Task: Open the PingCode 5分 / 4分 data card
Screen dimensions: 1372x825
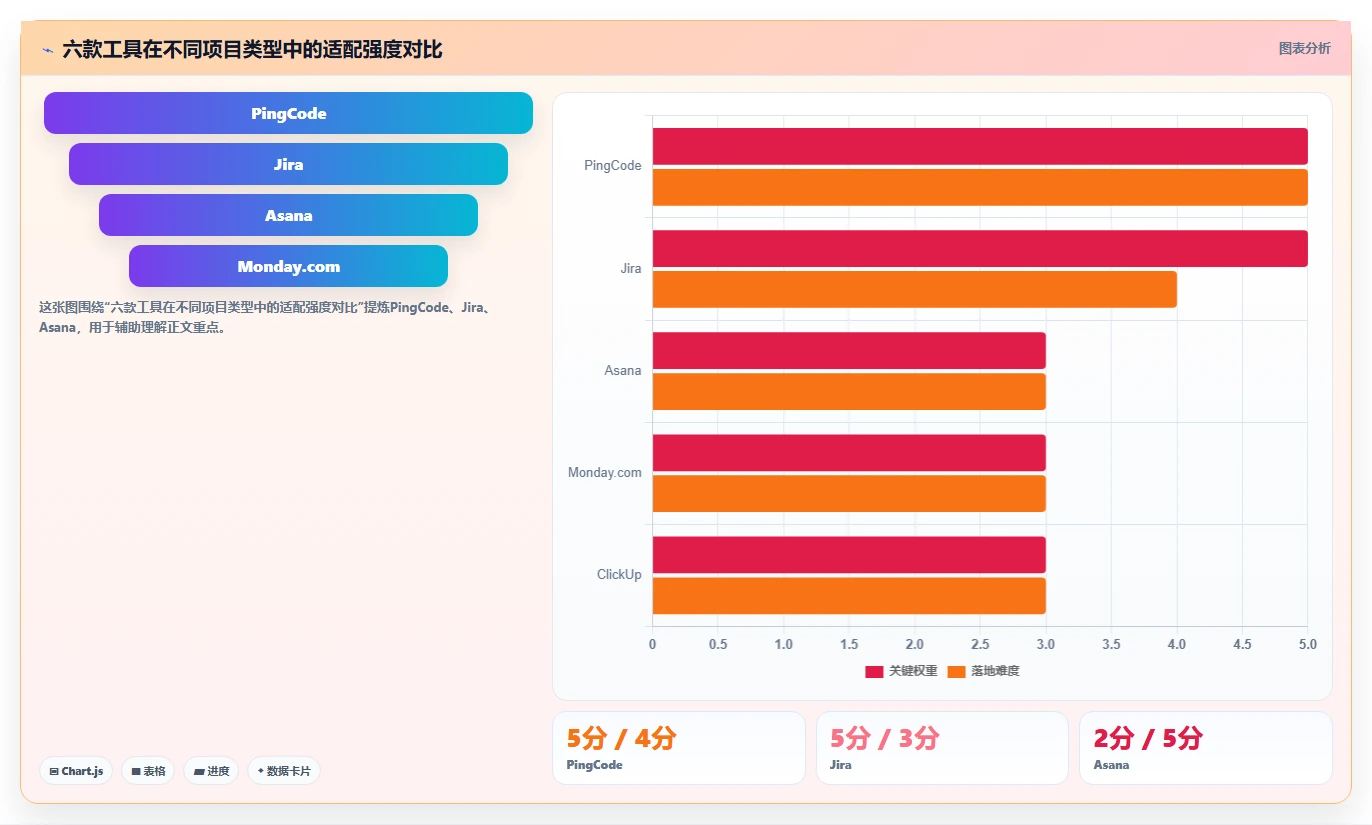Action: click(x=679, y=748)
